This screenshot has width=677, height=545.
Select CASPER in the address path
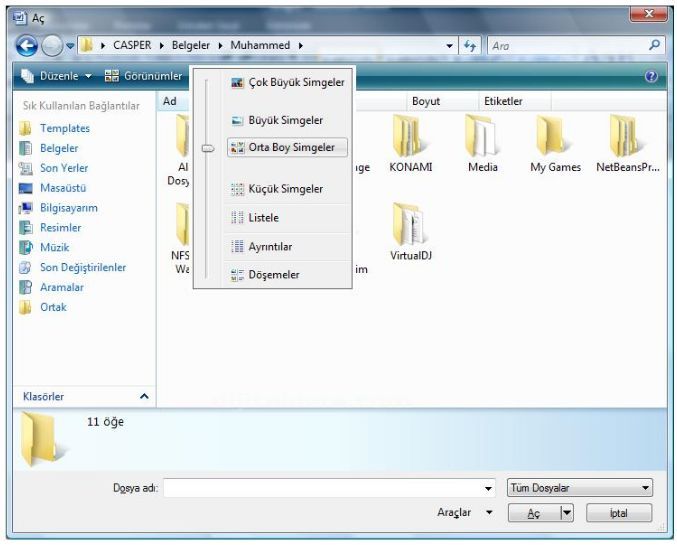click(132, 45)
